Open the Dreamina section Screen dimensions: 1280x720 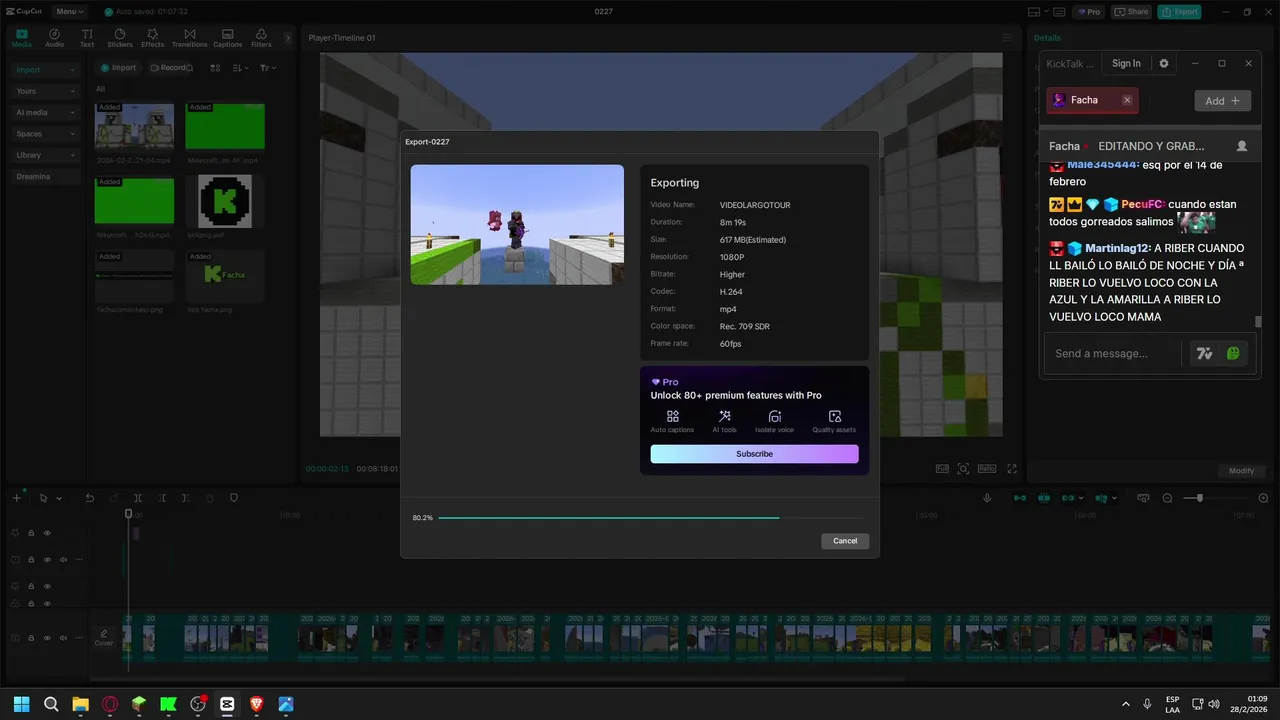tap(45, 176)
